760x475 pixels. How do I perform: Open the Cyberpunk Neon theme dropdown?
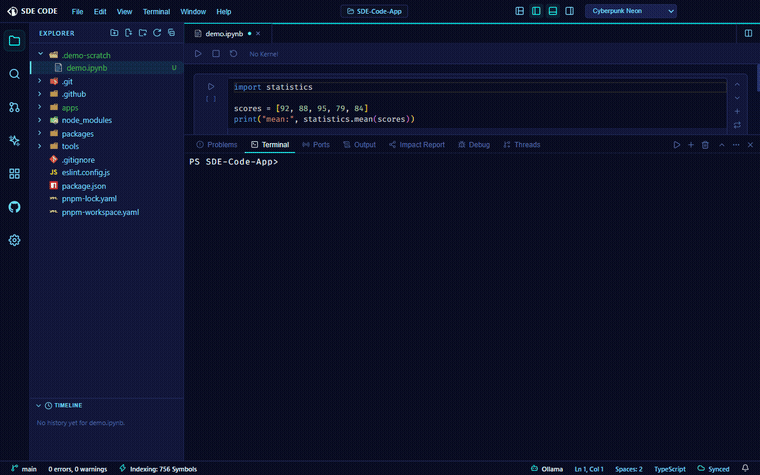[x=631, y=11]
